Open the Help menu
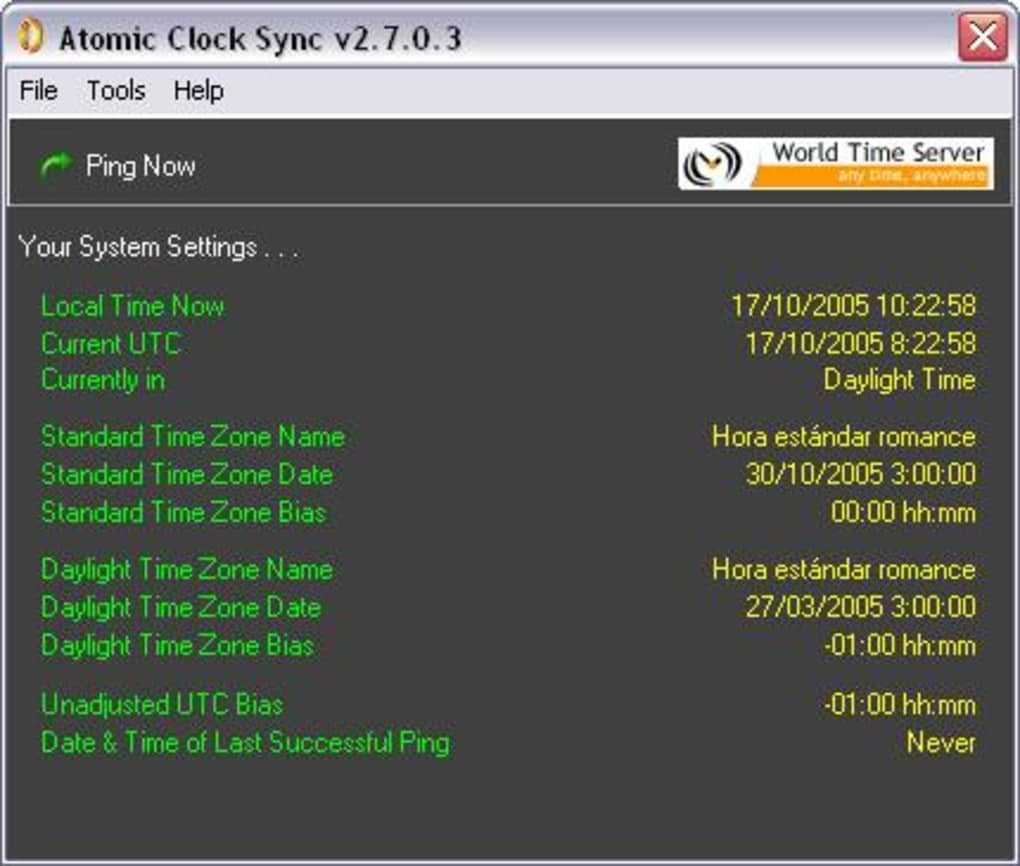1020x866 pixels. point(198,91)
